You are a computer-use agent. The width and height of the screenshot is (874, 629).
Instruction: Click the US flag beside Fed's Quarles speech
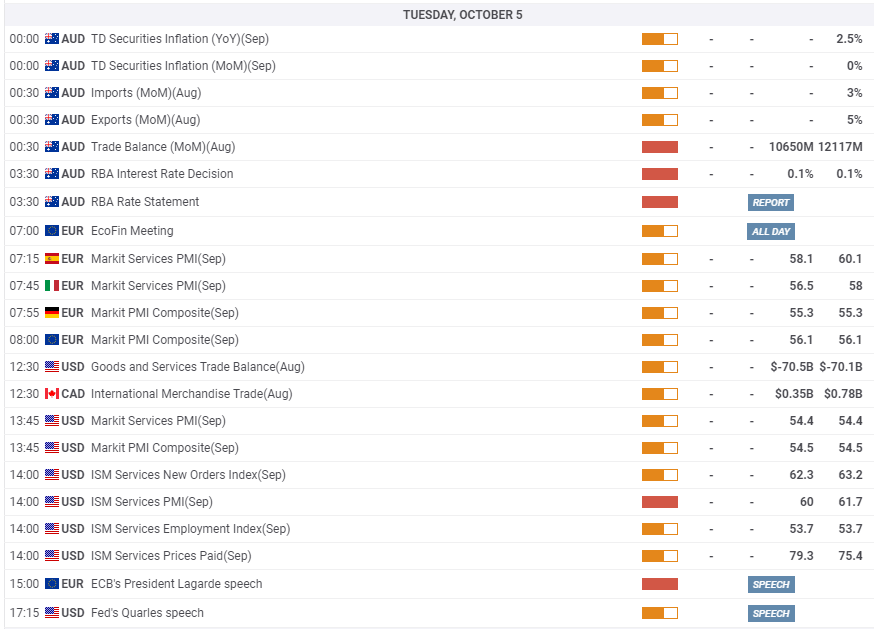click(x=52, y=613)
